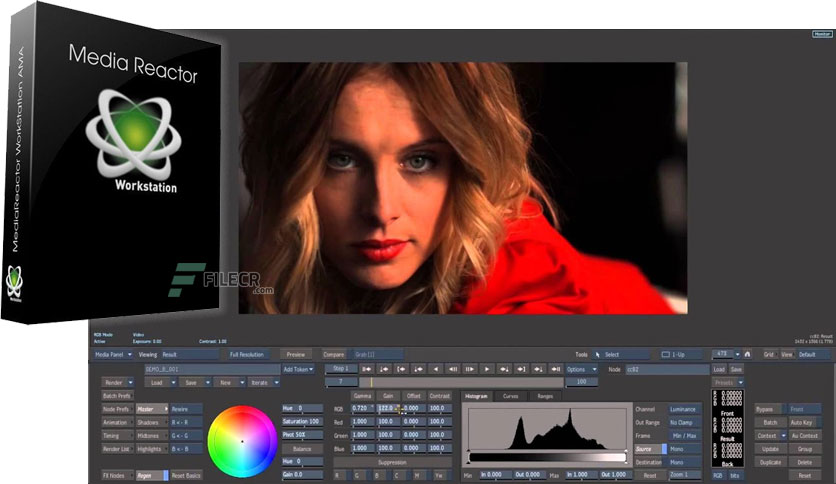Click the Reset Basics button

(x=186, y=475)
